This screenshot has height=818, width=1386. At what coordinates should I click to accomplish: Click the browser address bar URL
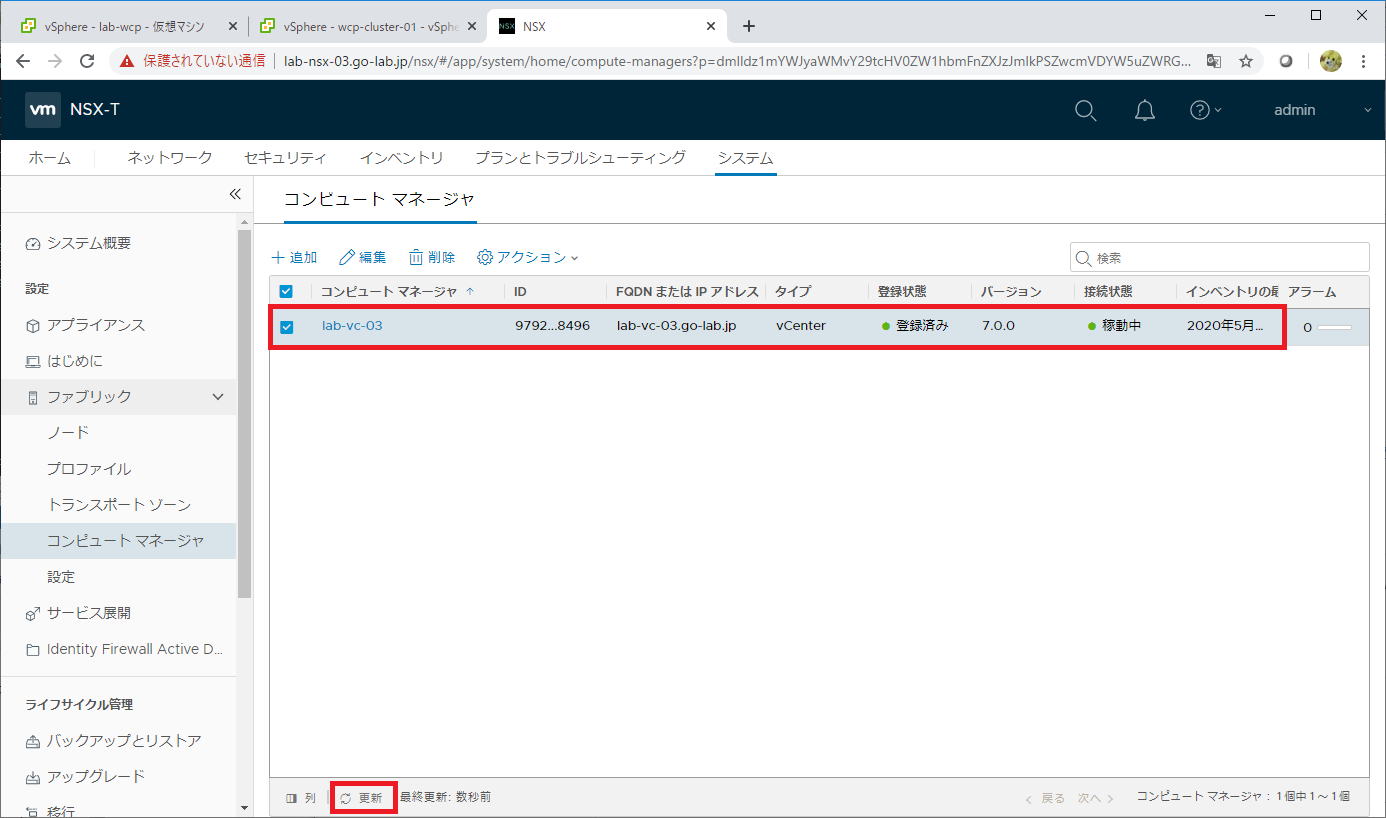point(738,61)
